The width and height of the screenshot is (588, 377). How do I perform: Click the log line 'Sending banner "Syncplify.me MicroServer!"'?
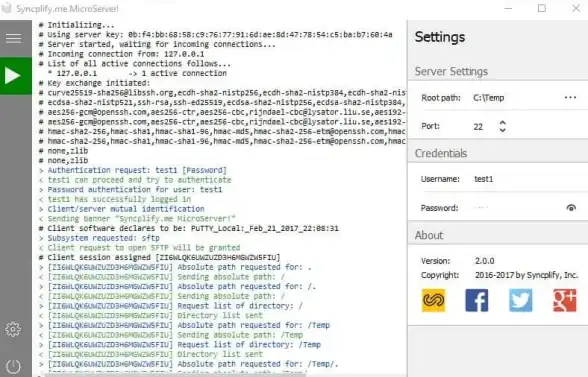click(x=137, y=219)
